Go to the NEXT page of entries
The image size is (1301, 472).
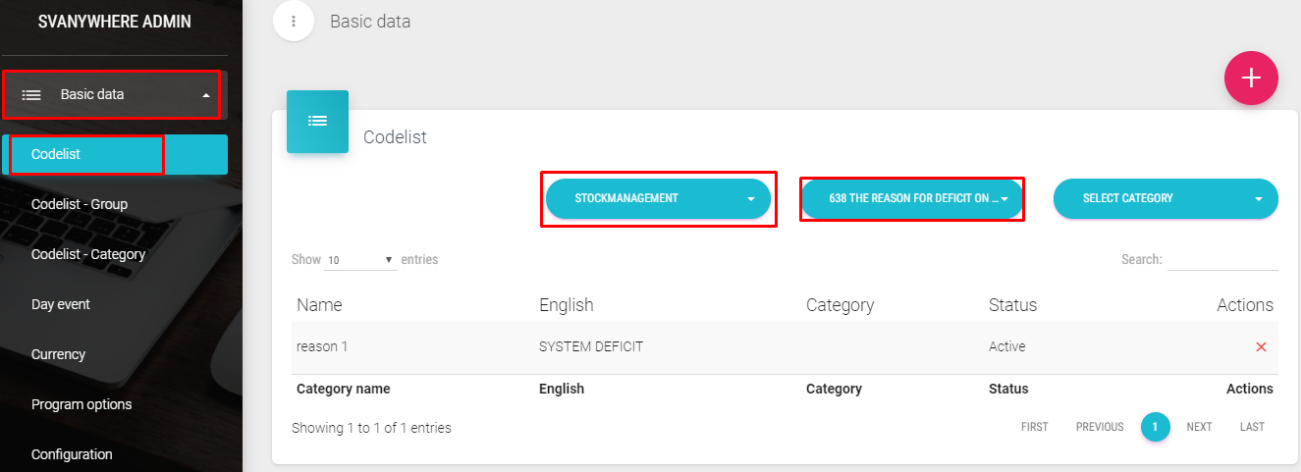(1198, 427)
